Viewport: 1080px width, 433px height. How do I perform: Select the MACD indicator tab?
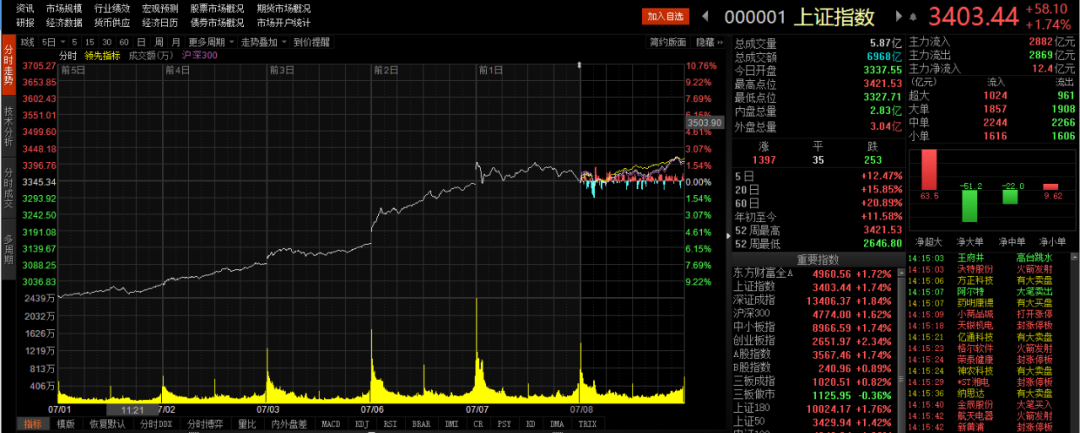pos(330,425)
